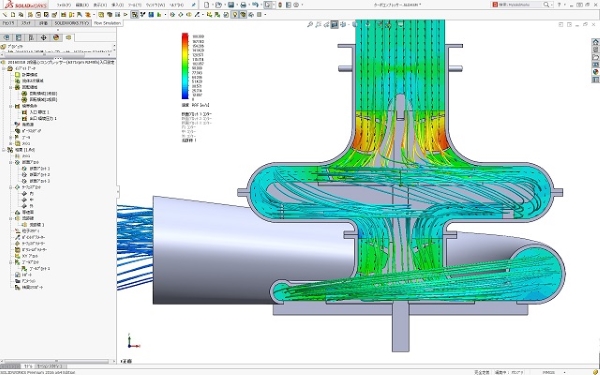Collapse the Cut Plots tree branch
Image resolution: width=600 pixels, height=375 pixels.
coord(11,162)
